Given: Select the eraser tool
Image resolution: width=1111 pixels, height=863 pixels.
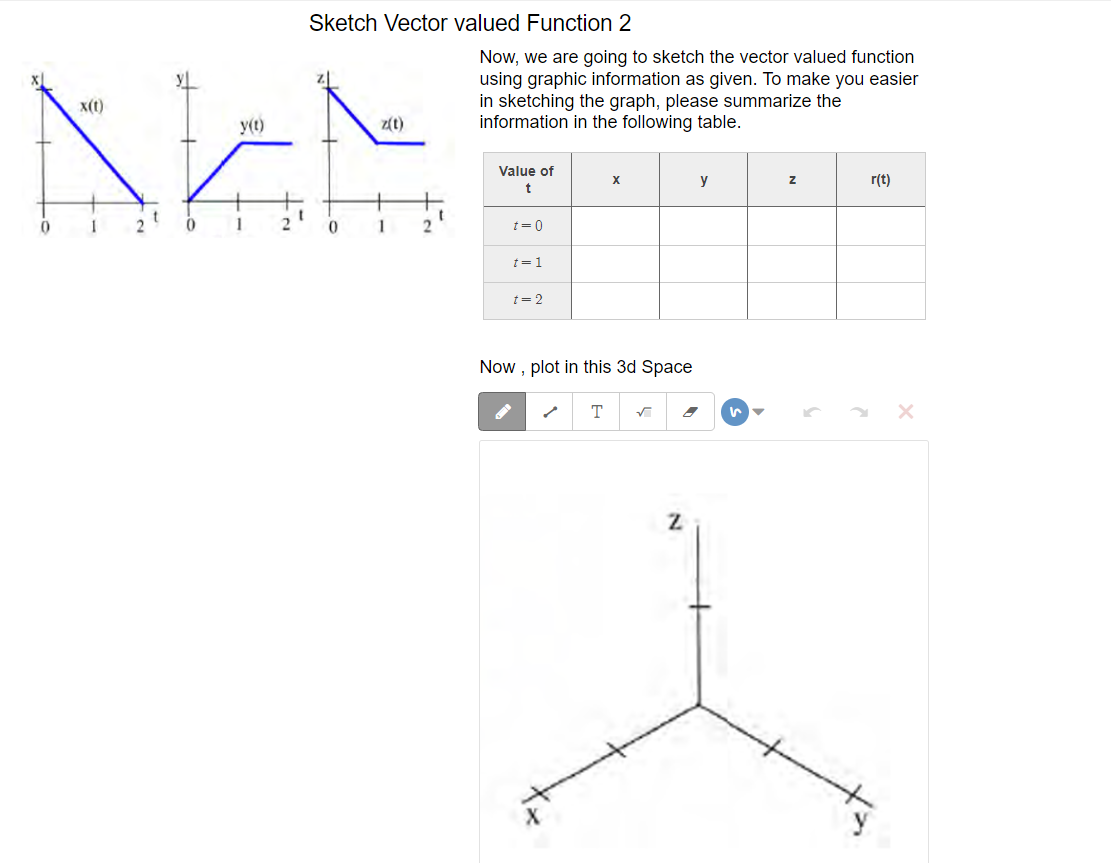Looking at the screenshot, I should (688, 411).
